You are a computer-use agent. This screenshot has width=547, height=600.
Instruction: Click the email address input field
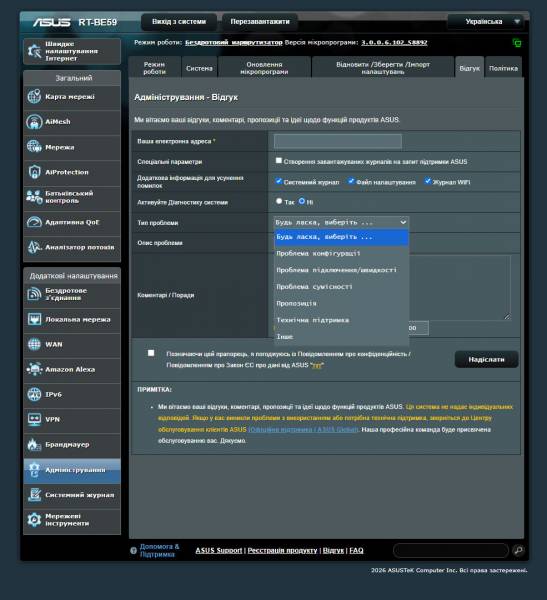pos(338,141)
